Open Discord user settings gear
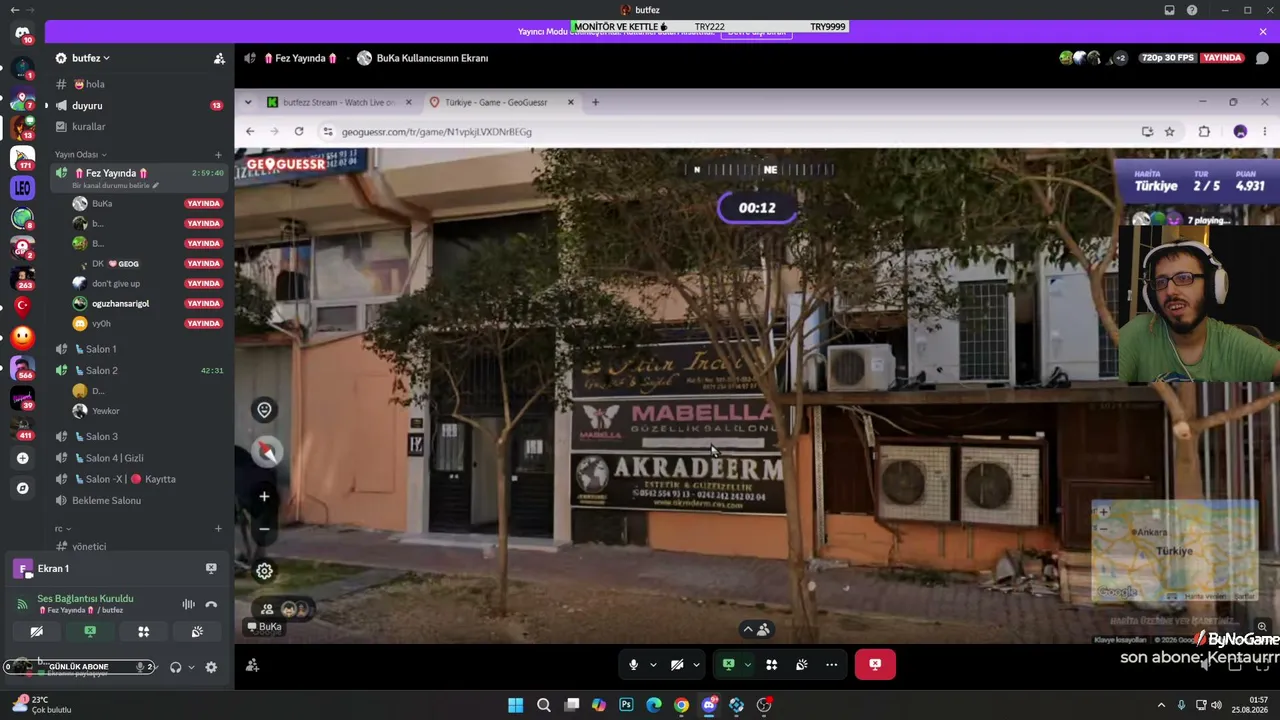The image size is (1280, 720). point(211,667)
